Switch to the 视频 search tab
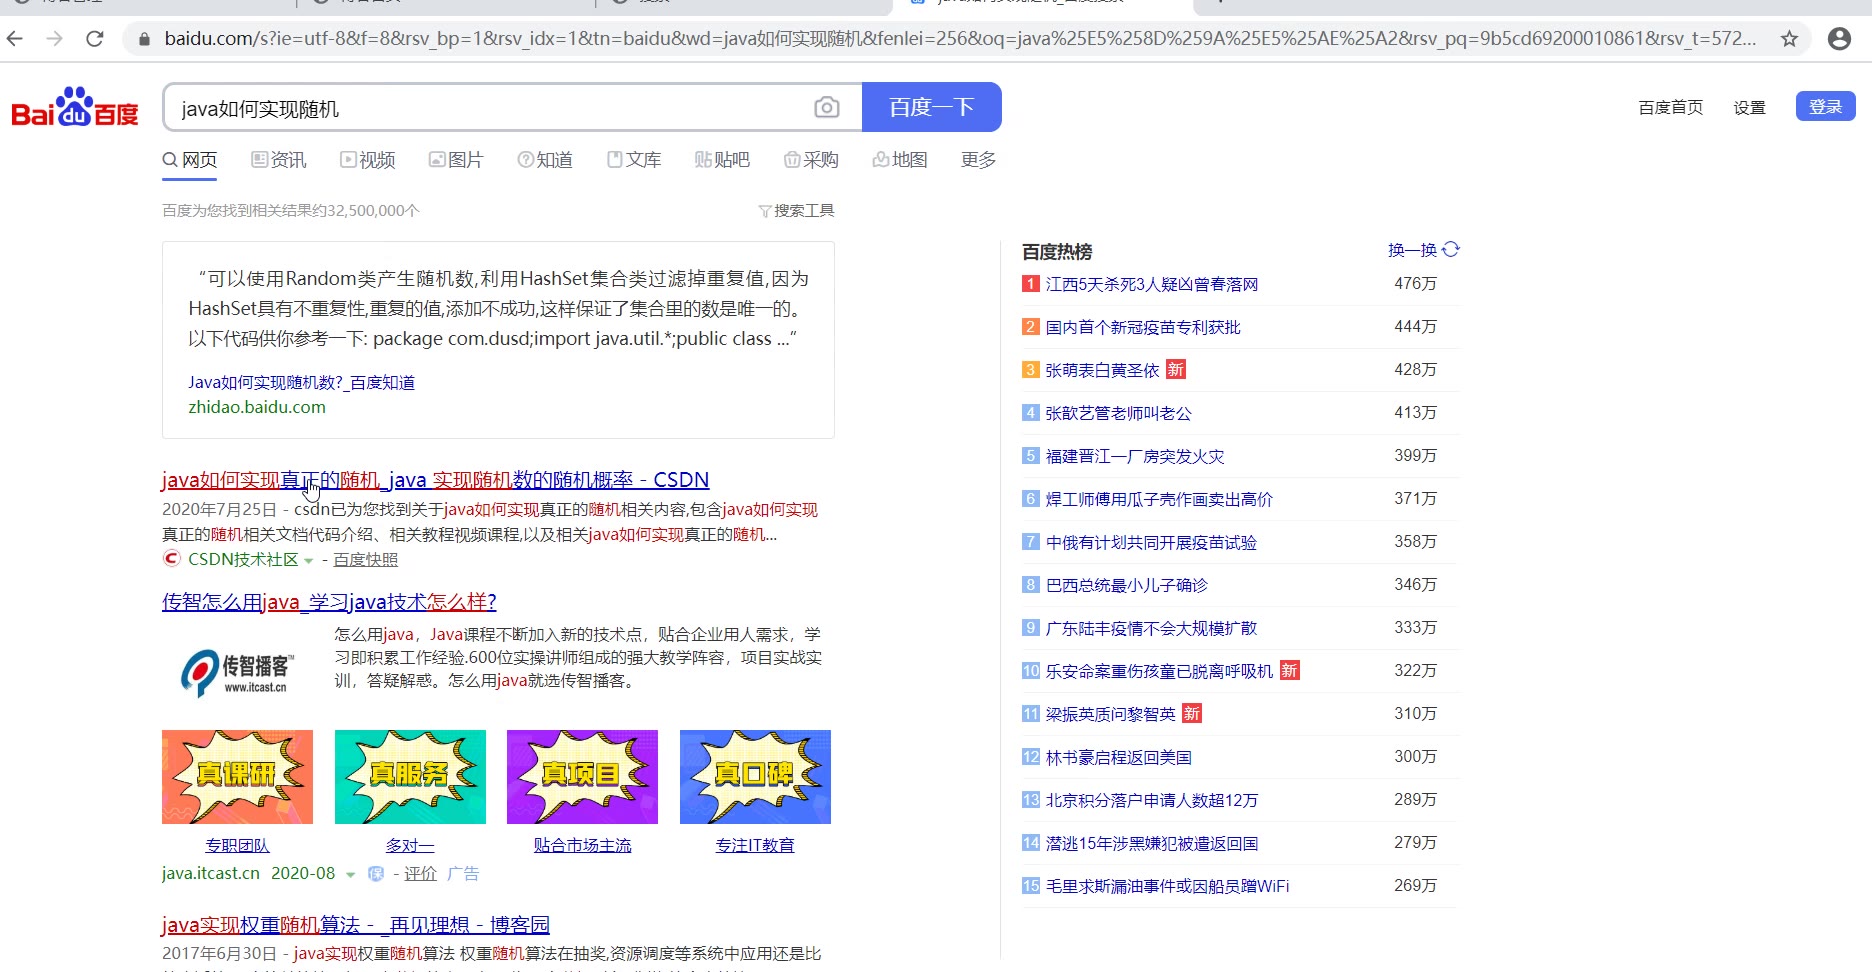The height and width of the screenshot is (972, 1872). coord(368,160)
